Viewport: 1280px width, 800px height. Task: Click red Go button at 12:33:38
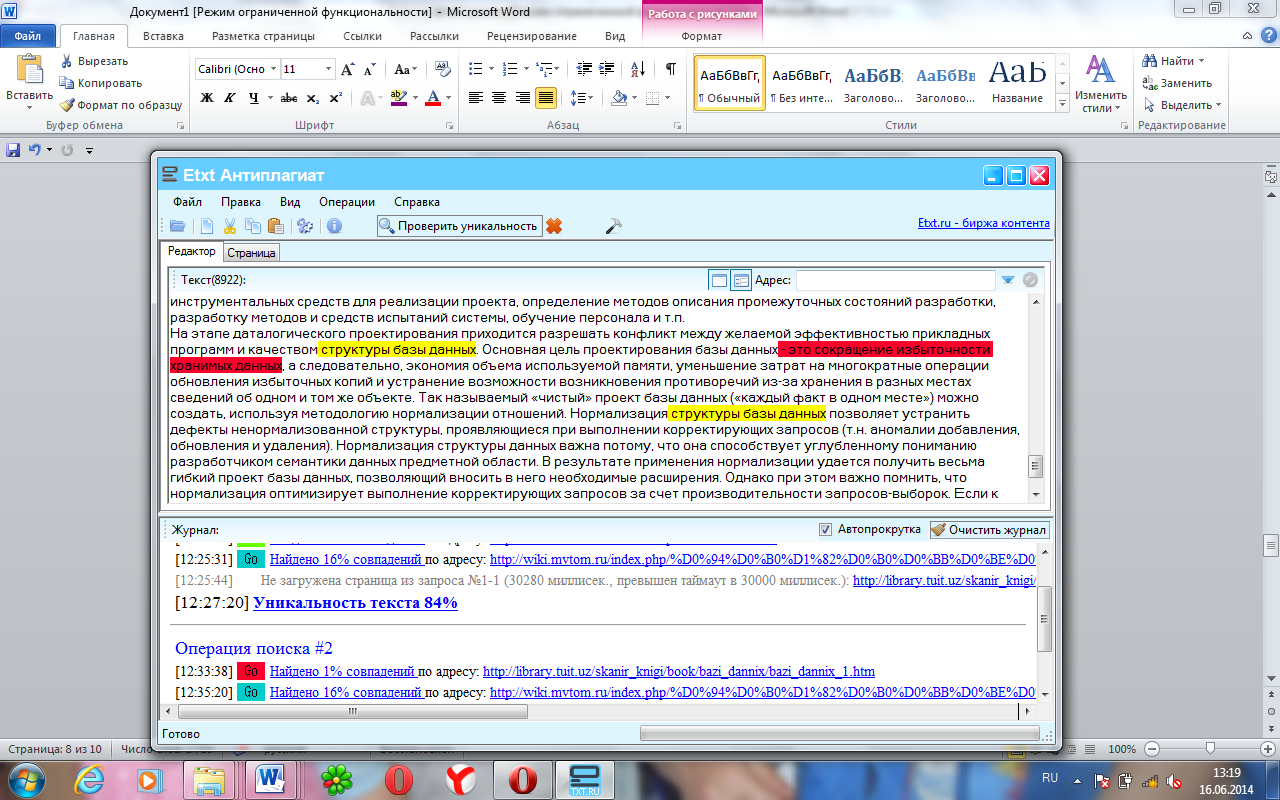[250, 671]
